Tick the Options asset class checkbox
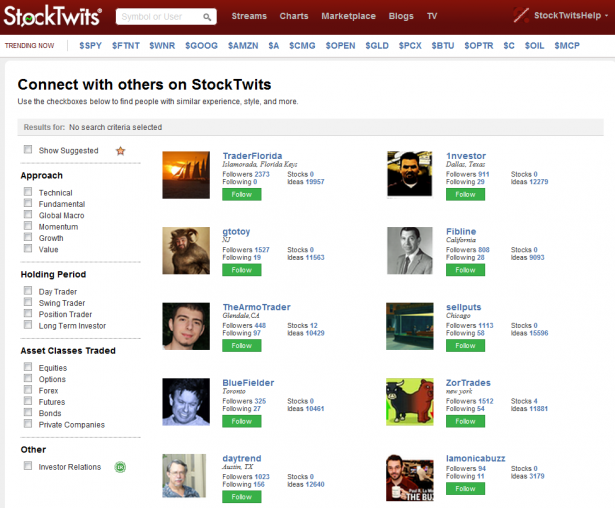The image size is (615, 508). click(28, 379)
